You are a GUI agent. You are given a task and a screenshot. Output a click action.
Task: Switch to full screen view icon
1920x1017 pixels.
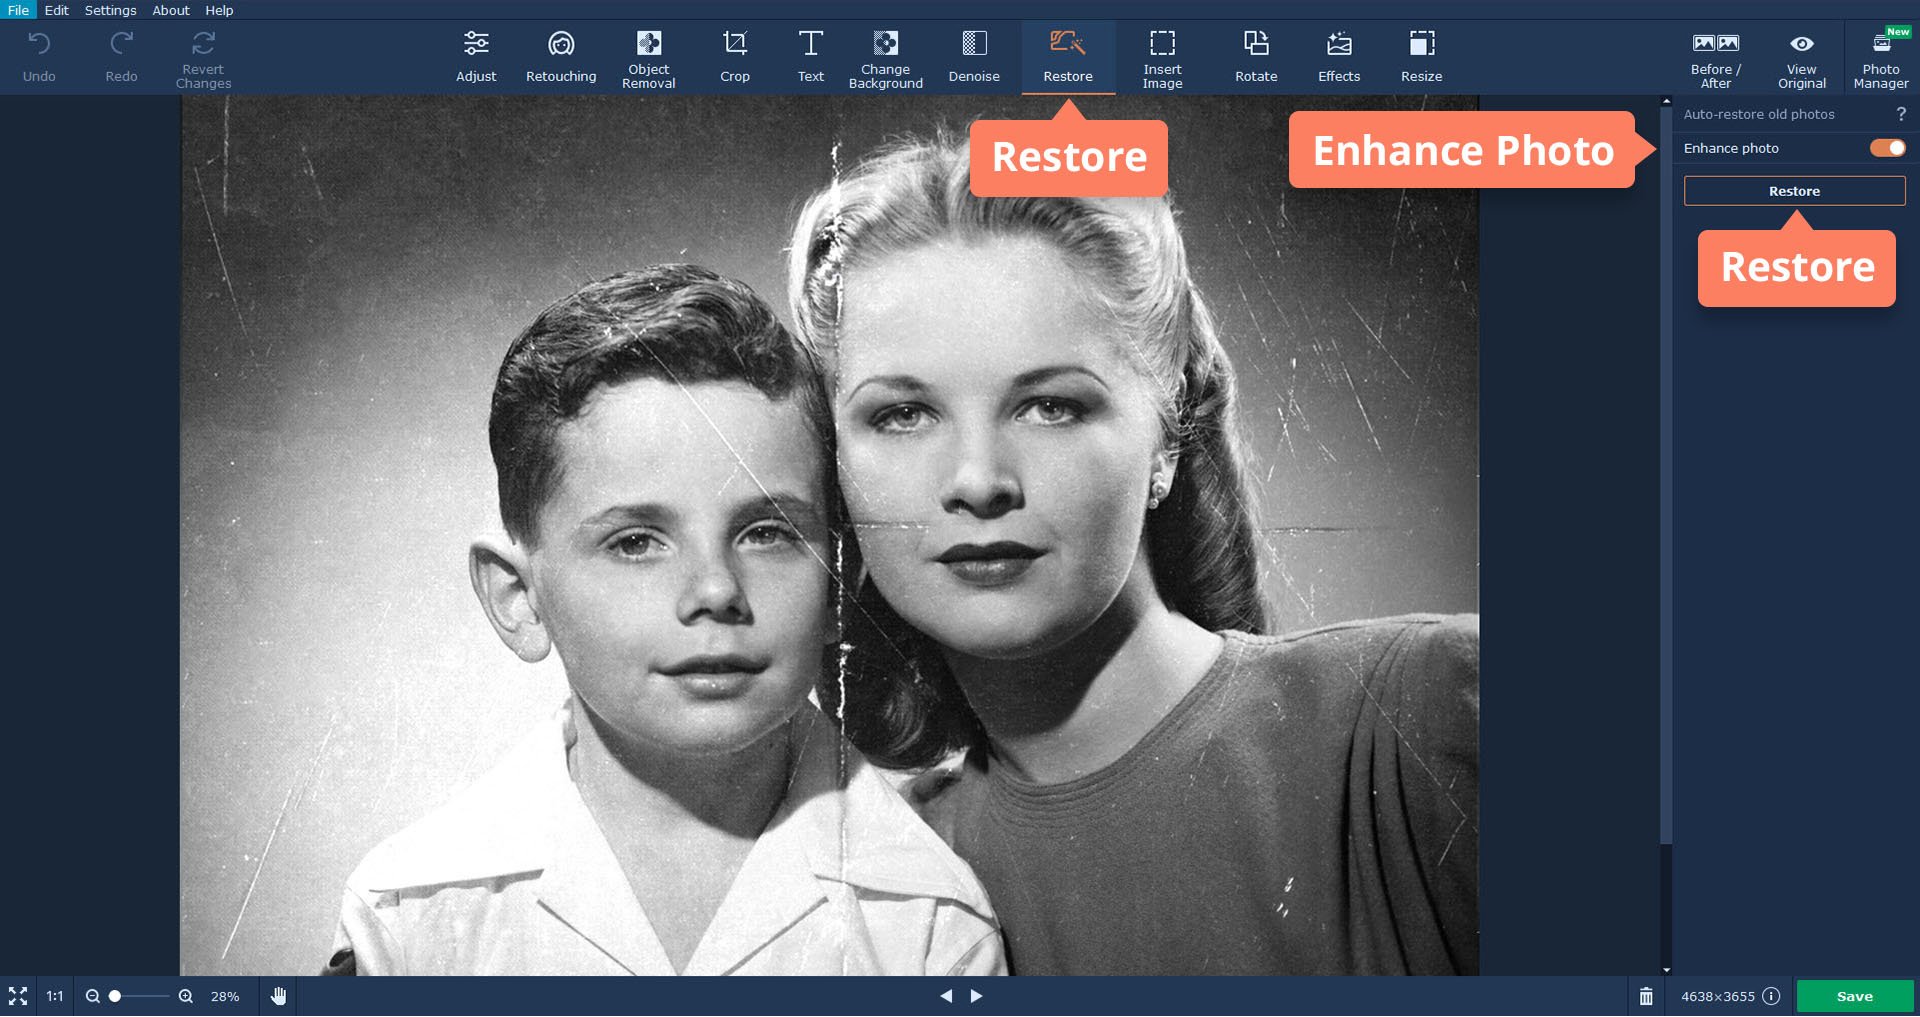(x=18, y=996)
